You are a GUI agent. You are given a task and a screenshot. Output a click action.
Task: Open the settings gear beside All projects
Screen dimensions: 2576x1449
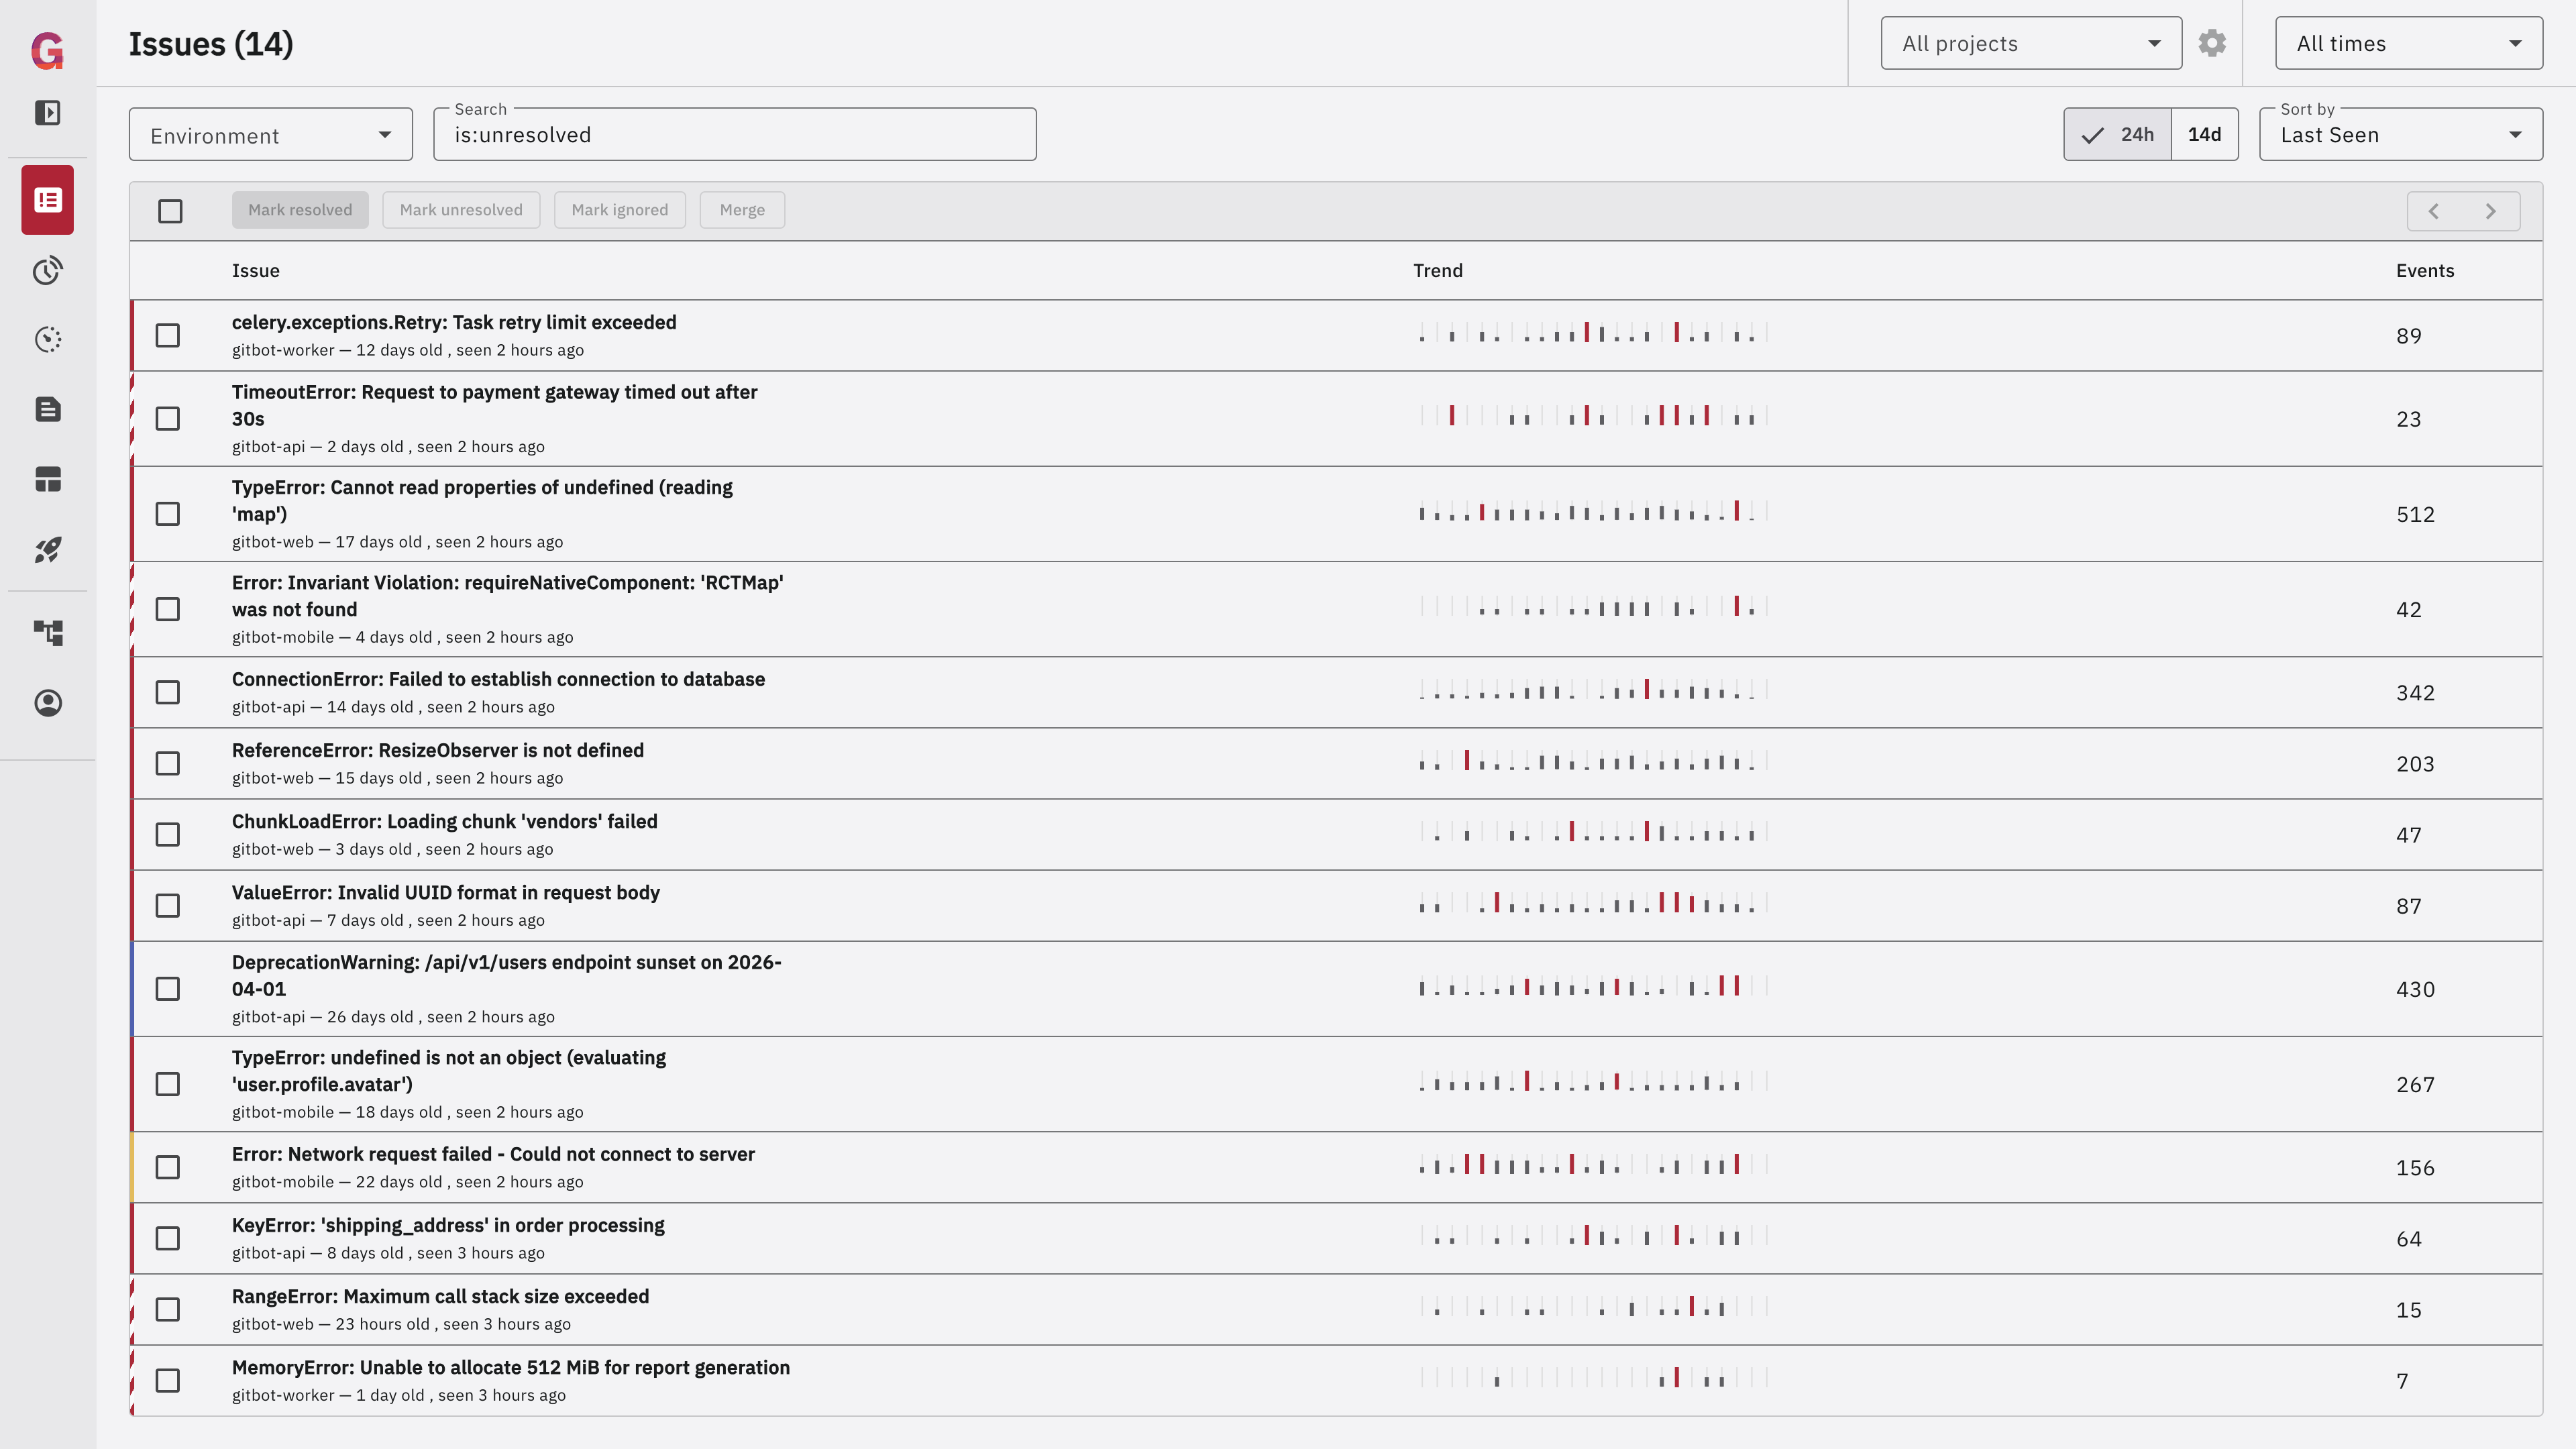point(2211,43)
